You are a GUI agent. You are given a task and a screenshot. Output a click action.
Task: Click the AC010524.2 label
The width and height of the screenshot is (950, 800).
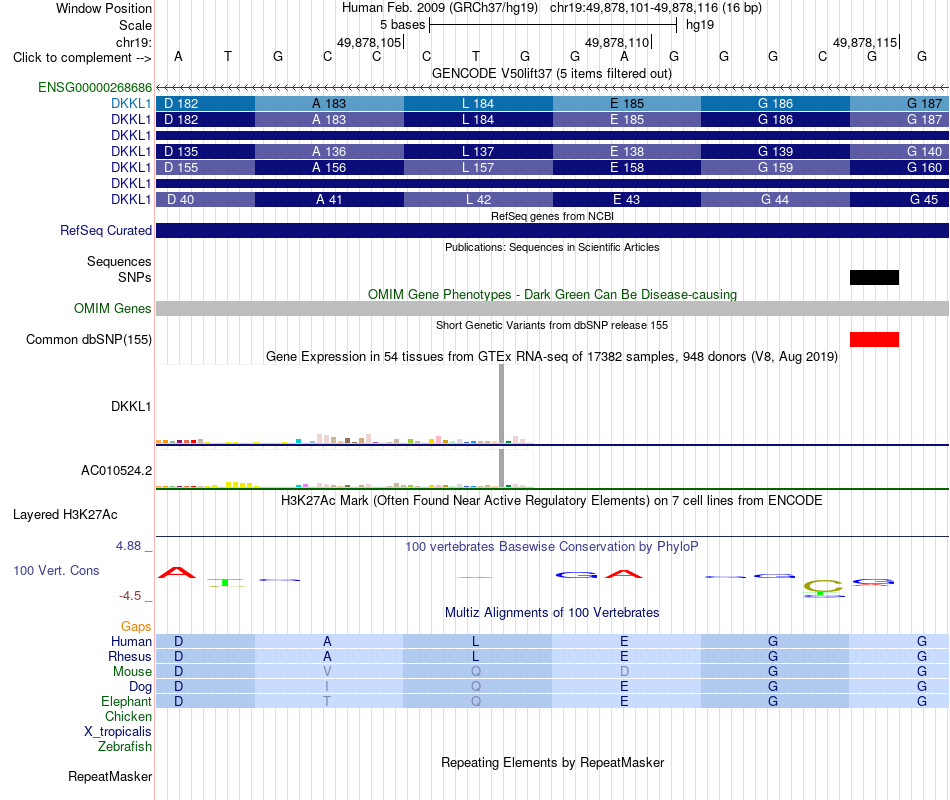pos(116,470)
